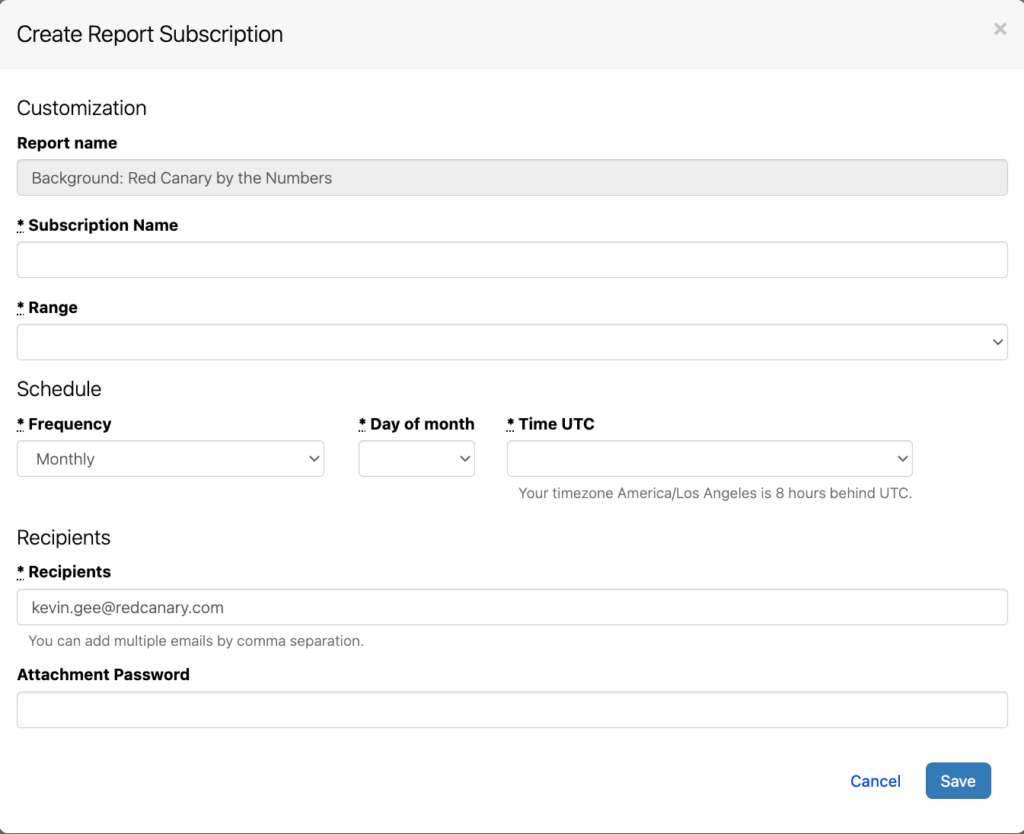Click the Range field label
The height and width of the screenshot is (834, 1024).
(x=52, y=308)
